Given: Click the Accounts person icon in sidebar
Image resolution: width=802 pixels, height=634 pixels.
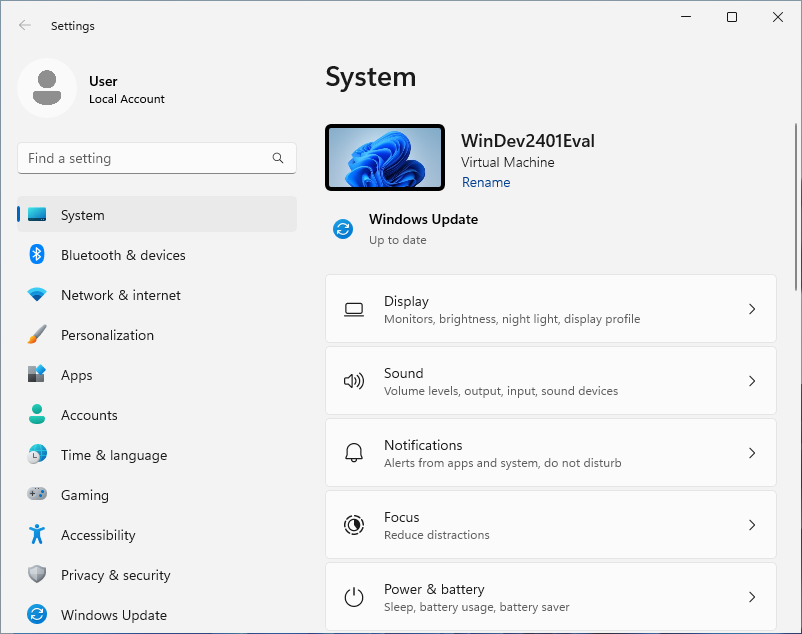Looking at the screenshot, I should pos(37,415).
